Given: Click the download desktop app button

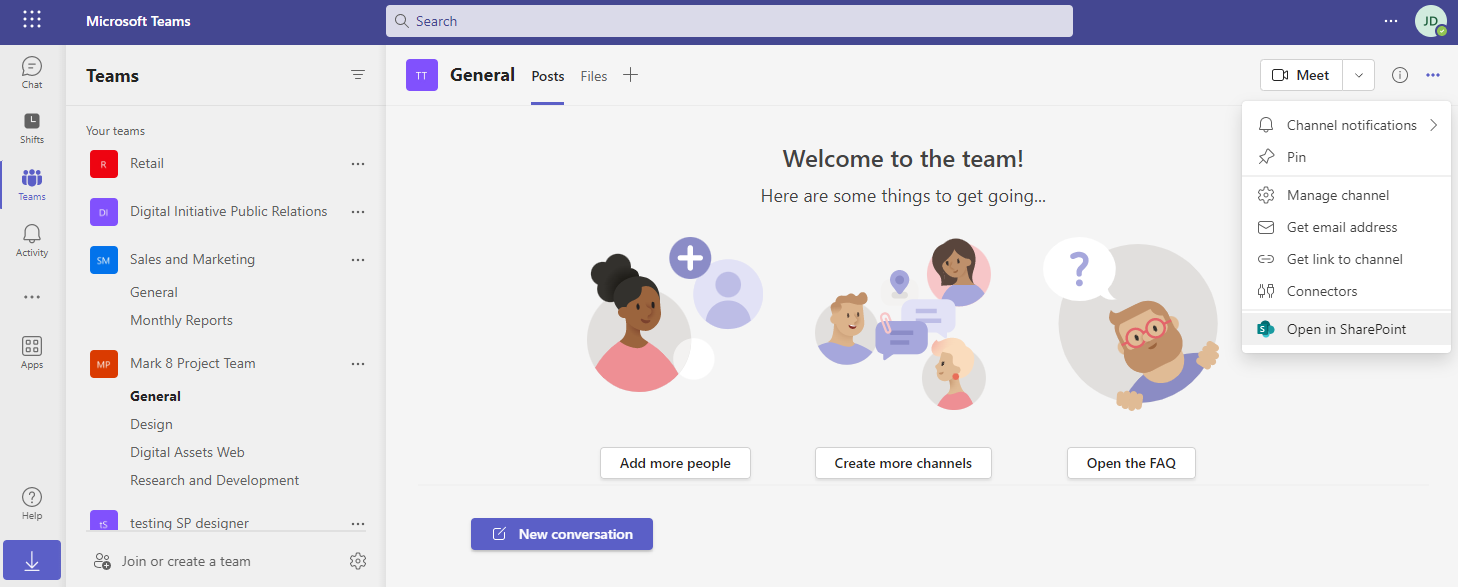Looking at the screenshot, I should point(32,561).
